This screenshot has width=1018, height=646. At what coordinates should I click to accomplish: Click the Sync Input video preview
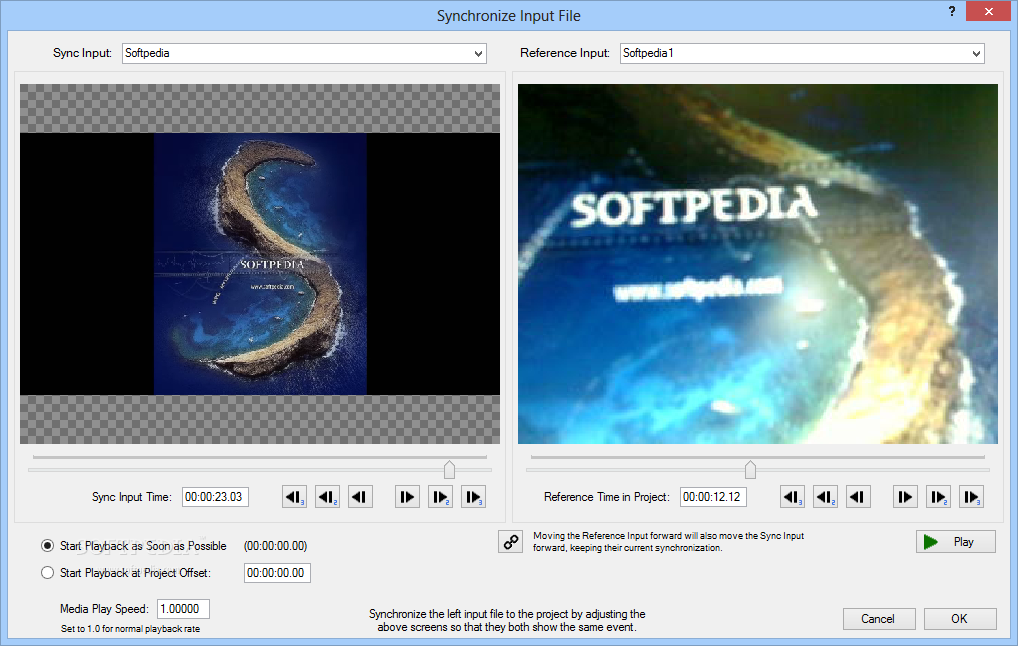click(260, 264)
